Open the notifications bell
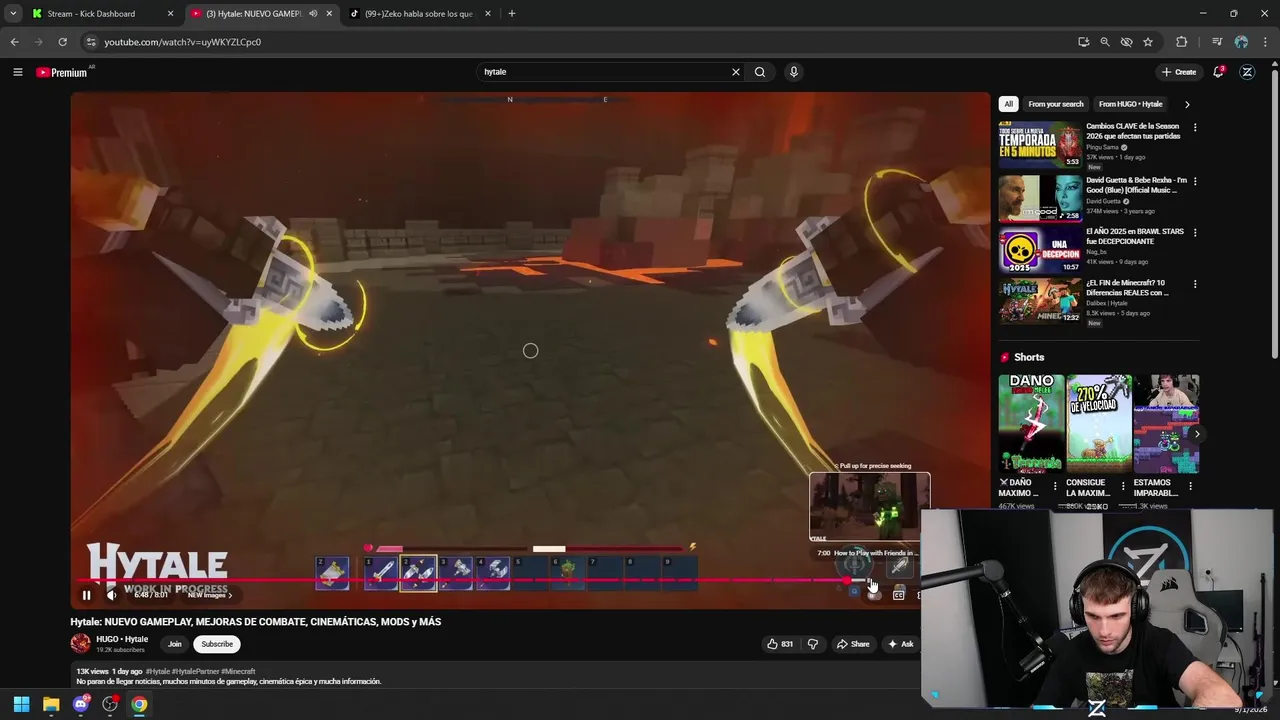The height and width of the screenshot is (720, 1280). [x=1218, y=72]
